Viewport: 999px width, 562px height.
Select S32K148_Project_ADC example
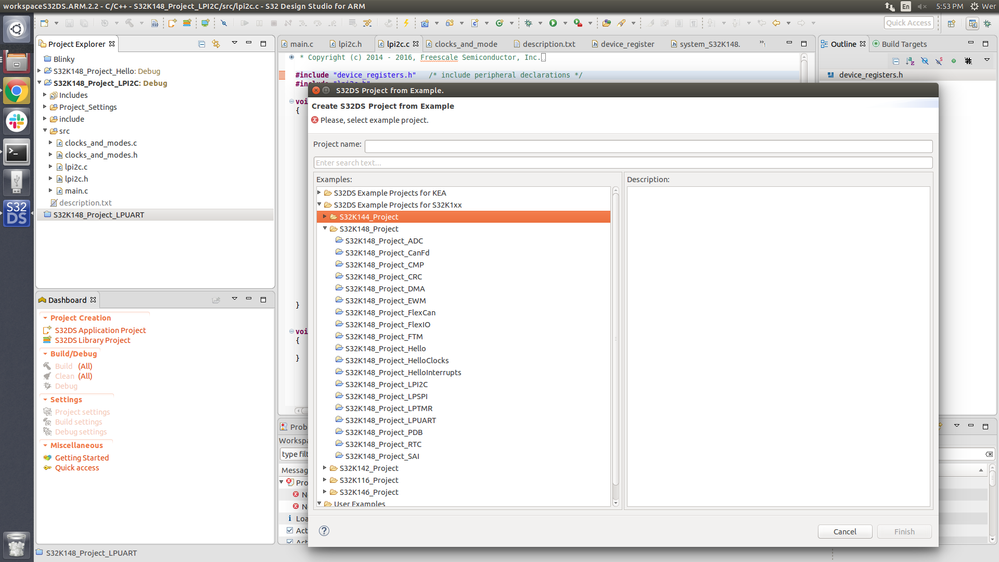tap(384, 241)
